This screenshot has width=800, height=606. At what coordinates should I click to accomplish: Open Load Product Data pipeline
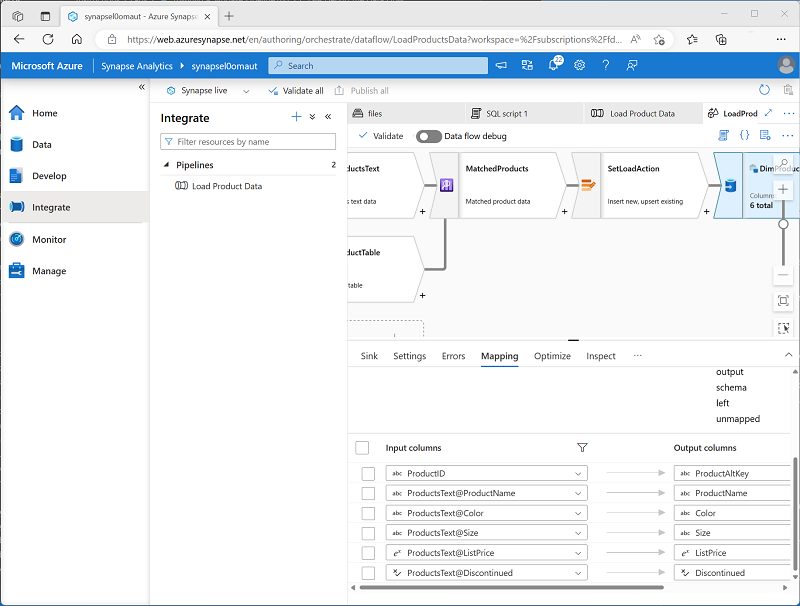tap(227, 186)
